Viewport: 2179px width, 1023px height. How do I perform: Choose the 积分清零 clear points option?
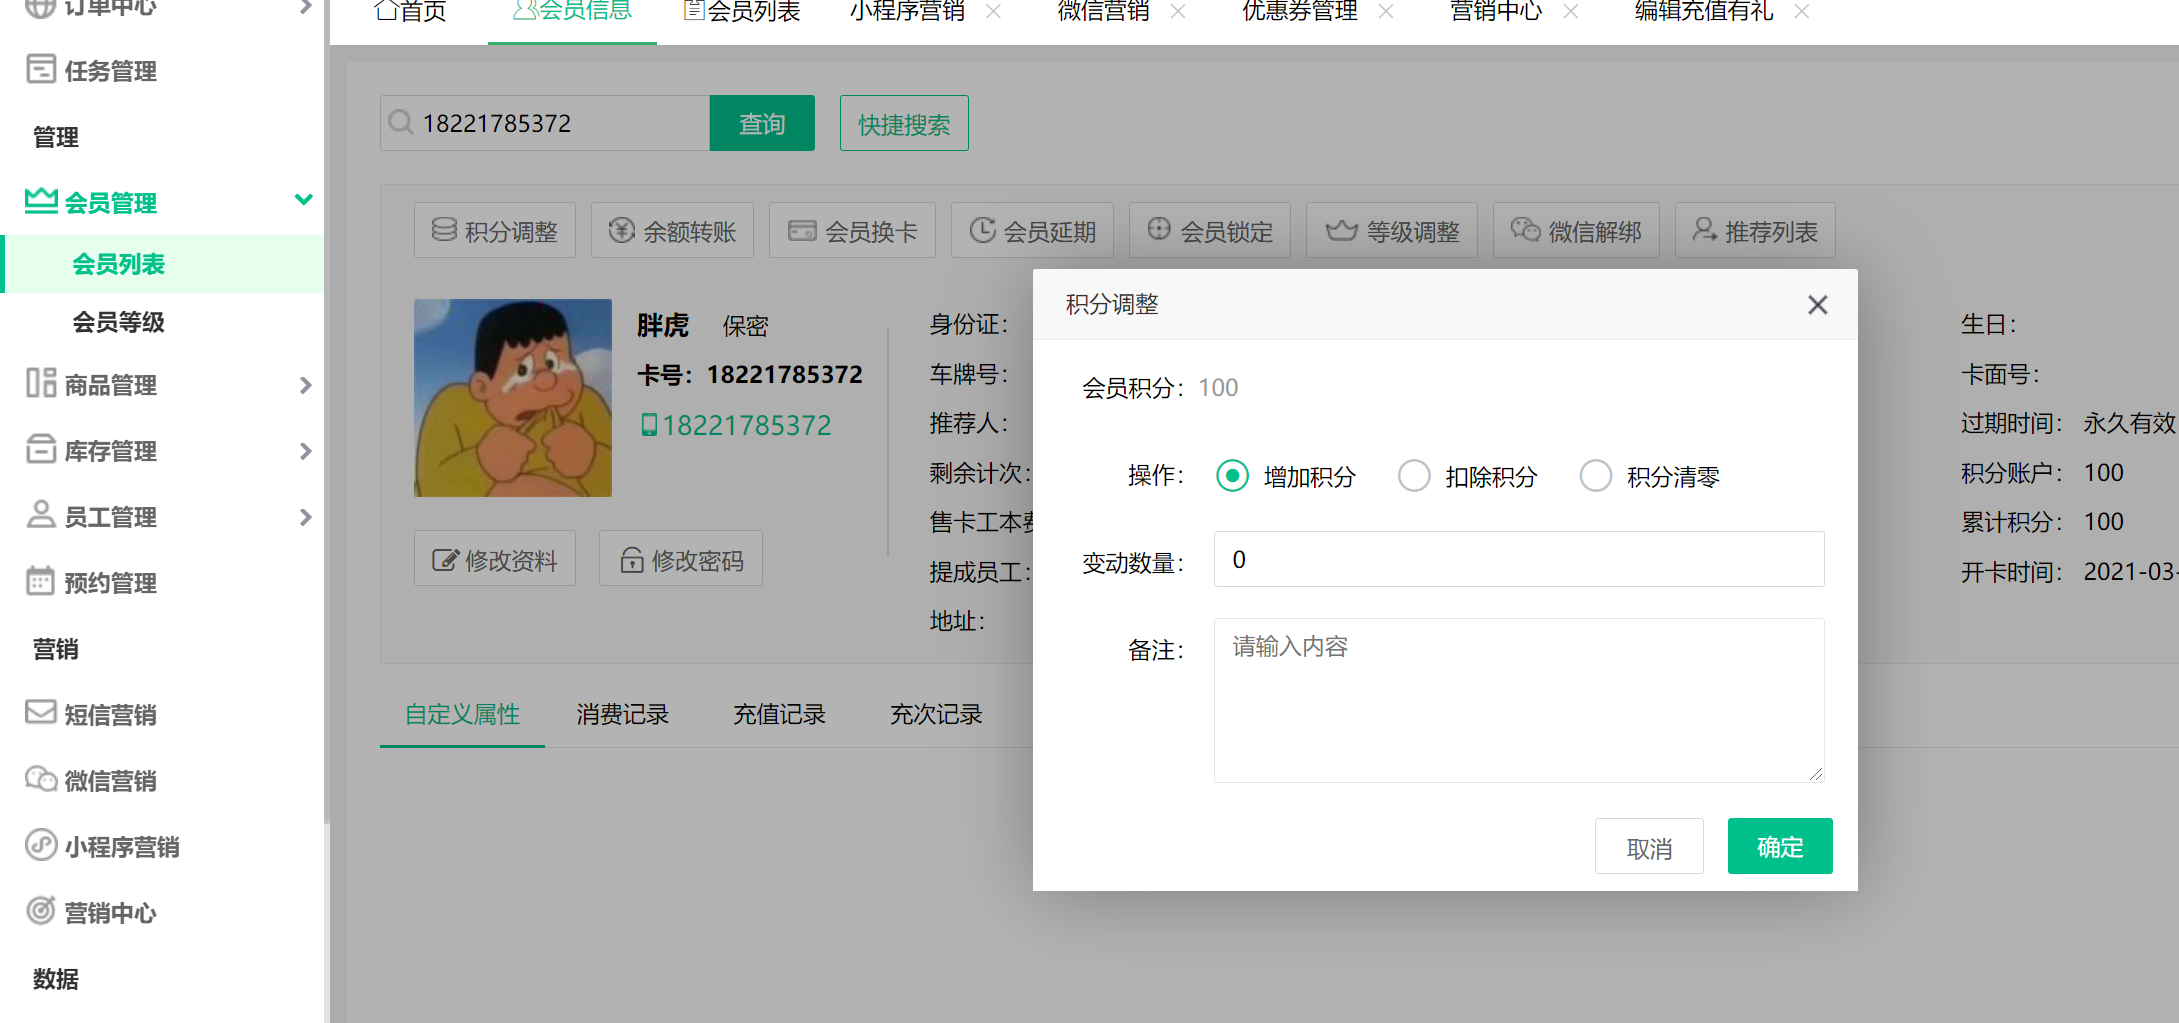tap(1595, 476)
